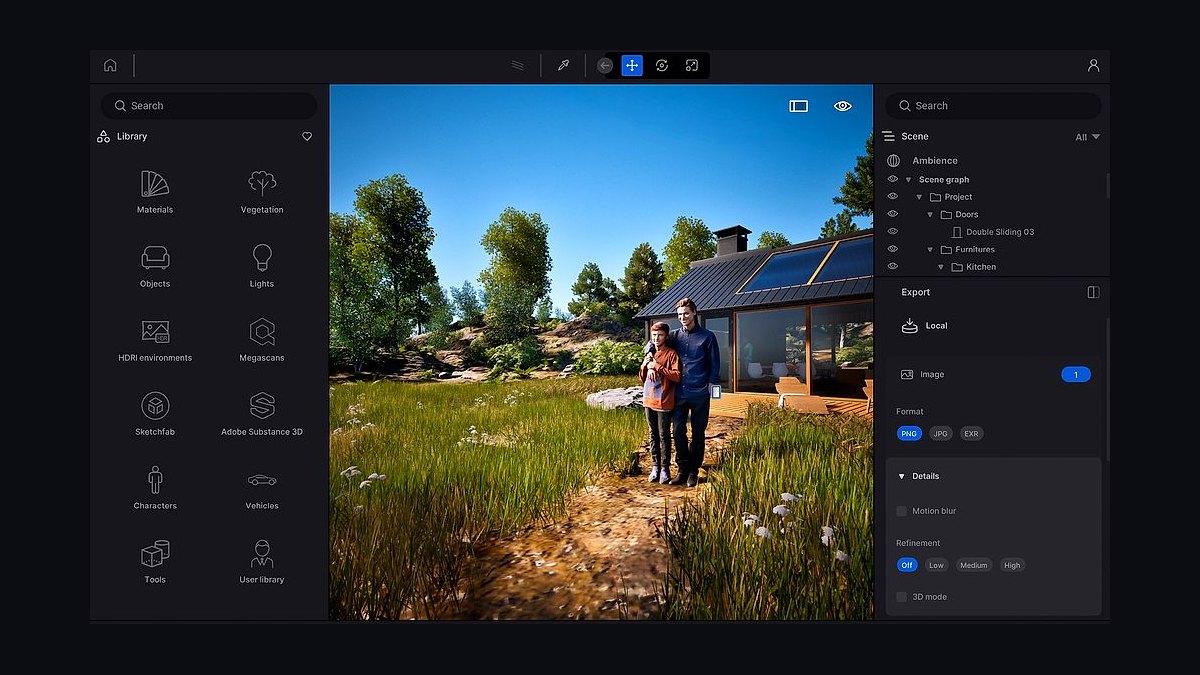Choose JPG export format
This screenshot has width=1200, height=675.
tap(940, 433)
